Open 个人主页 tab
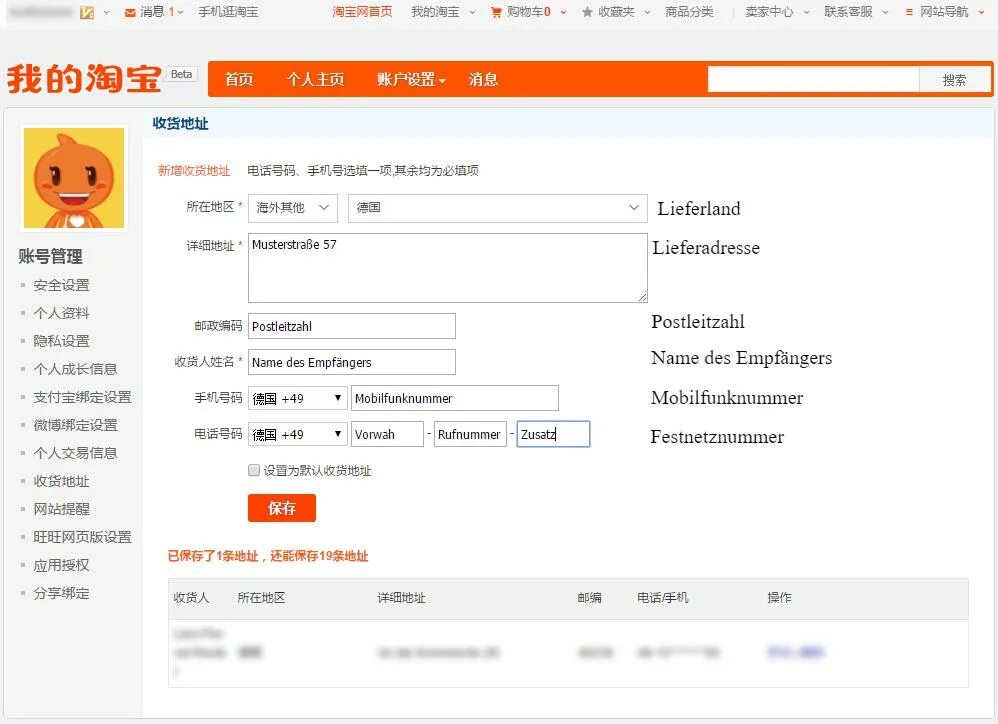 pos(316,80)
